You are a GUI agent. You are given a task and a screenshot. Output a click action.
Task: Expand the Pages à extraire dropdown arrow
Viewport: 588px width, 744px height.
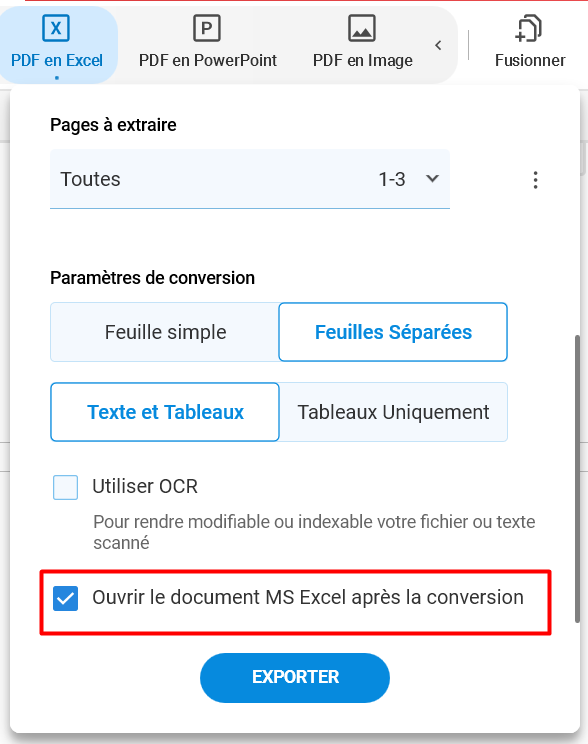point(432,179)
